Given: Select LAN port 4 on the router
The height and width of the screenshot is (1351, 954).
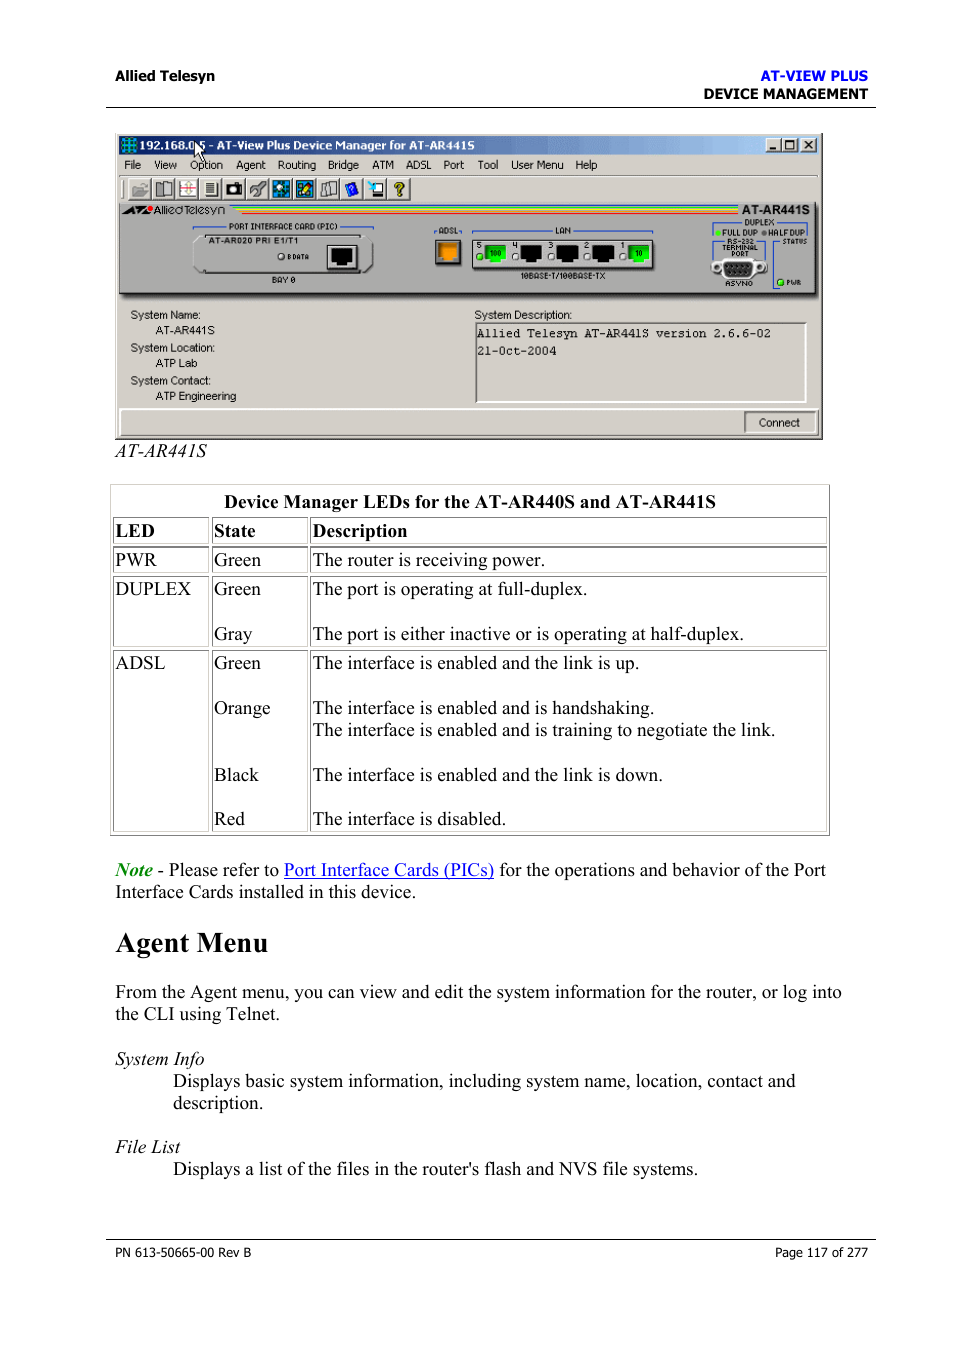Looking at the screenshot, I should [x=531, y=253].
